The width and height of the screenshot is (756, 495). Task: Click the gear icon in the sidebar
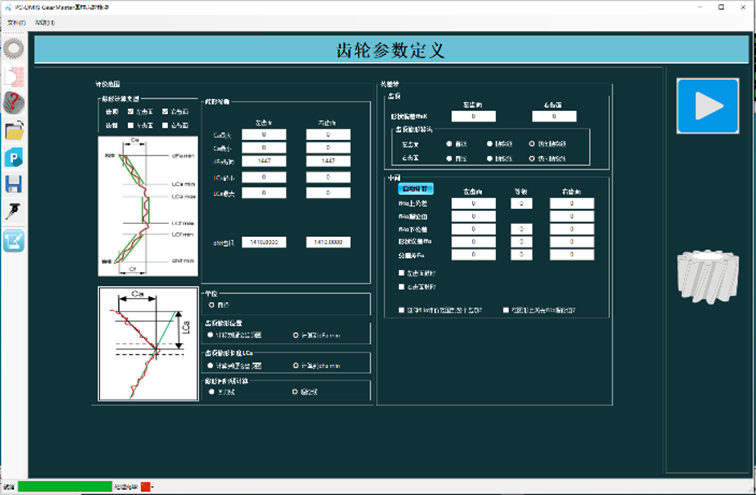click(x=14, y=47)
